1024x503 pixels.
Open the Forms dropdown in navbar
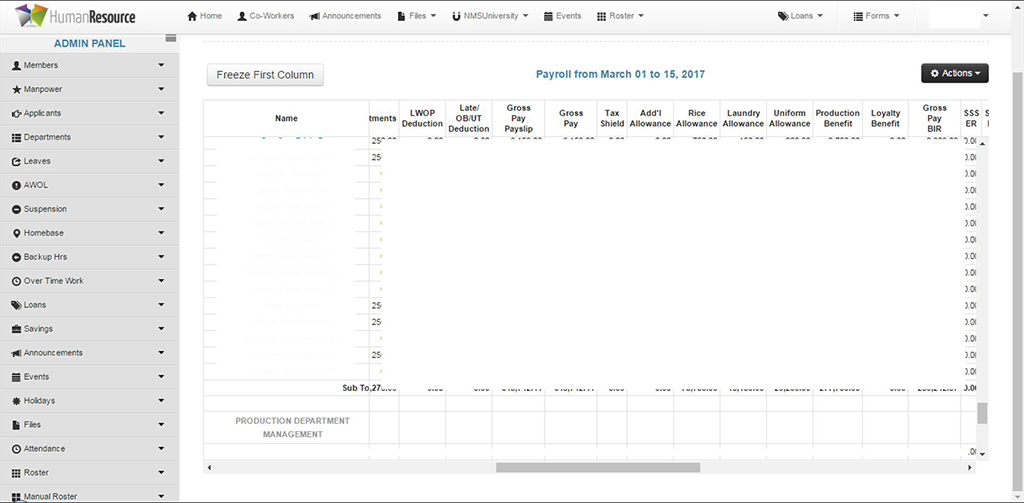tap(876, 16)
